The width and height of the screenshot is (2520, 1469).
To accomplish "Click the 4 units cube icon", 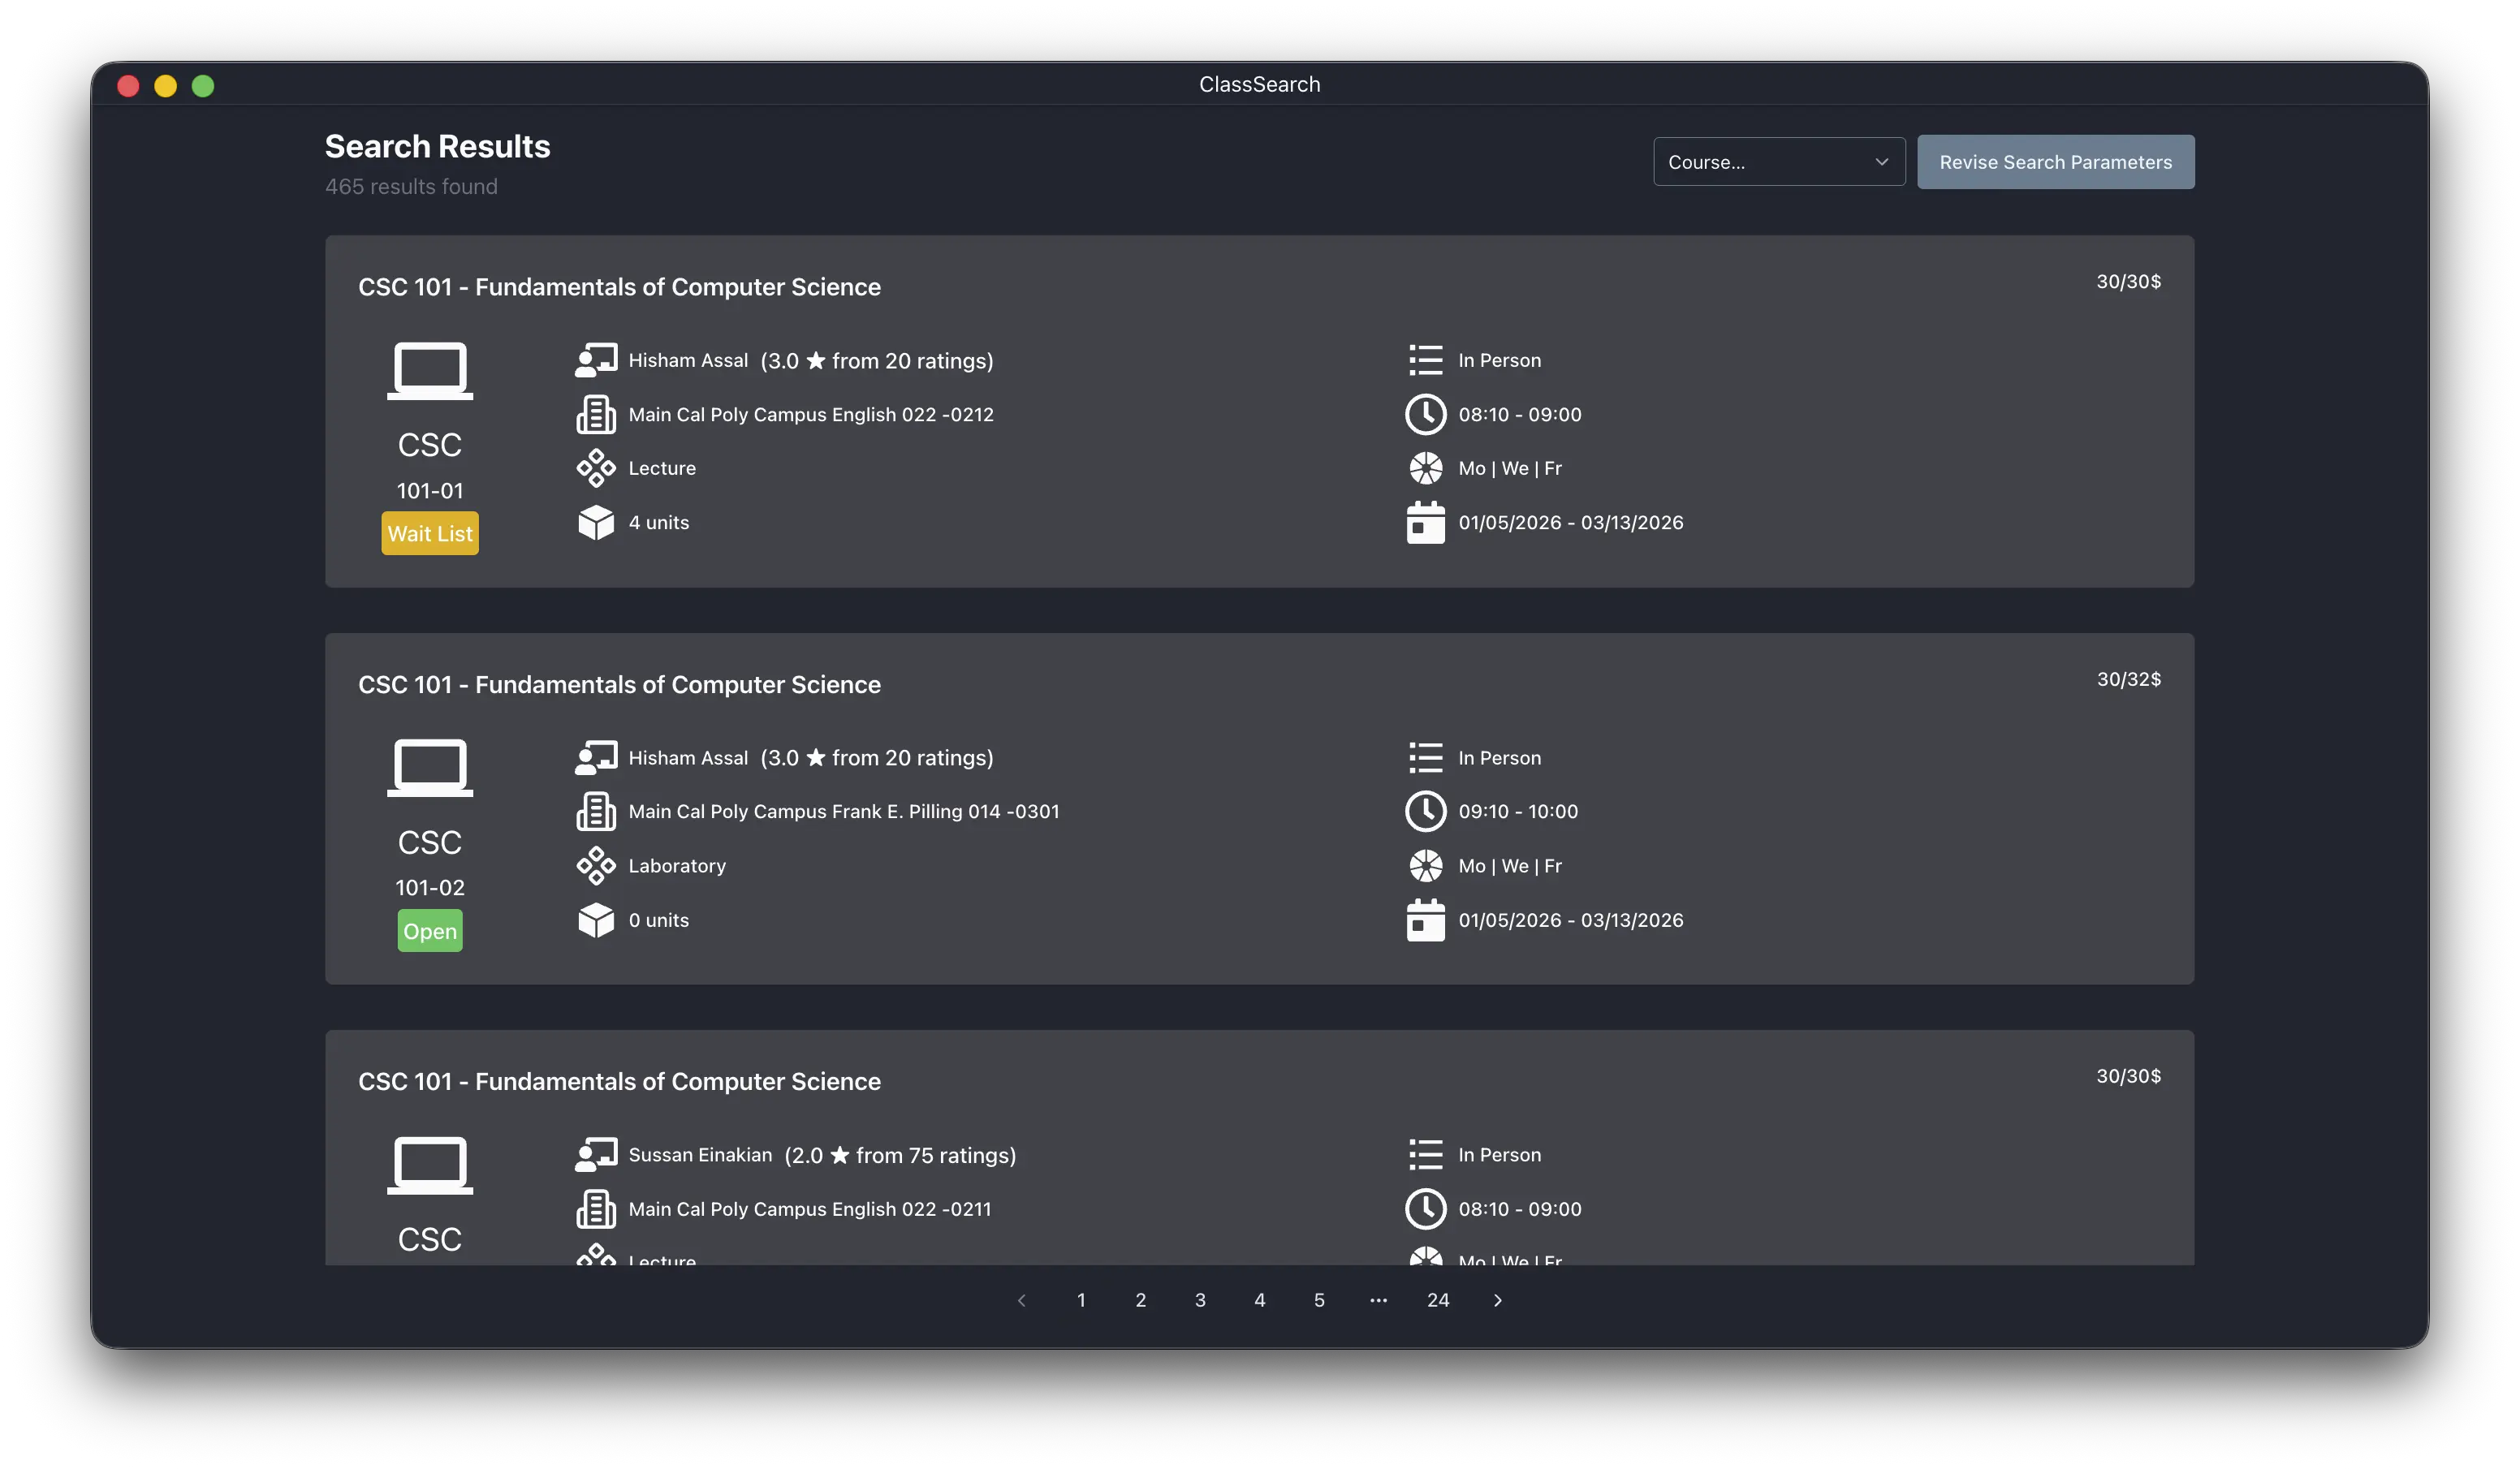I will click(596, 521).
